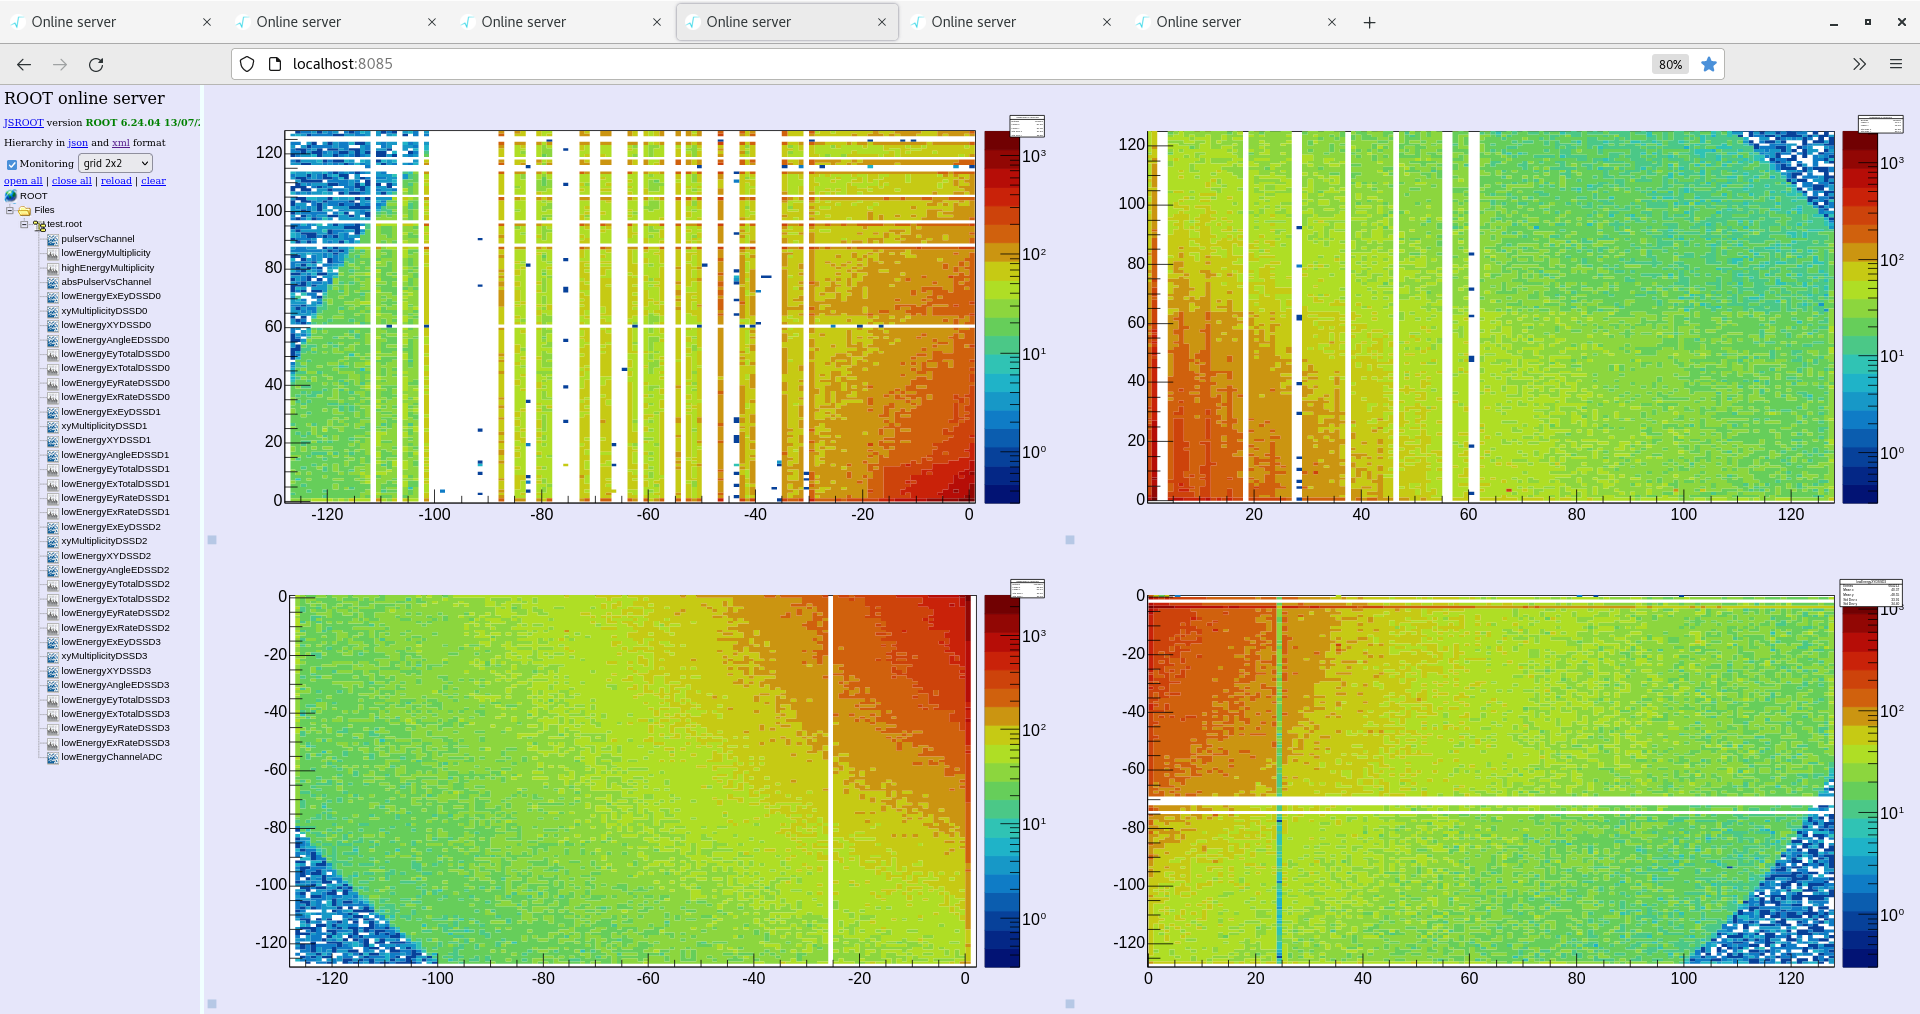The width and height of the screenshot is (1920, 1014).
Task: Click the pulserVsChannel histogram icon
Action: point(53,240)
